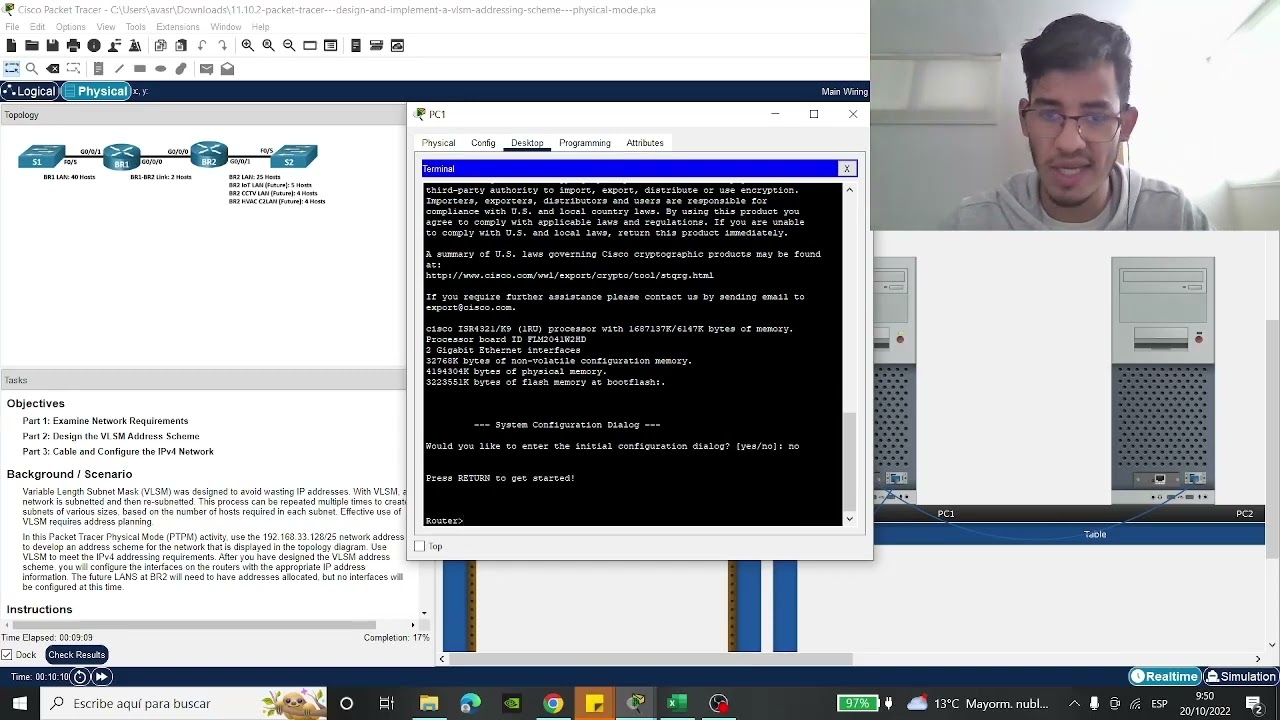Click switch S2 in Topology diagram
Viewport: 1280px width, 720px height.
click(x=292, y=157)
